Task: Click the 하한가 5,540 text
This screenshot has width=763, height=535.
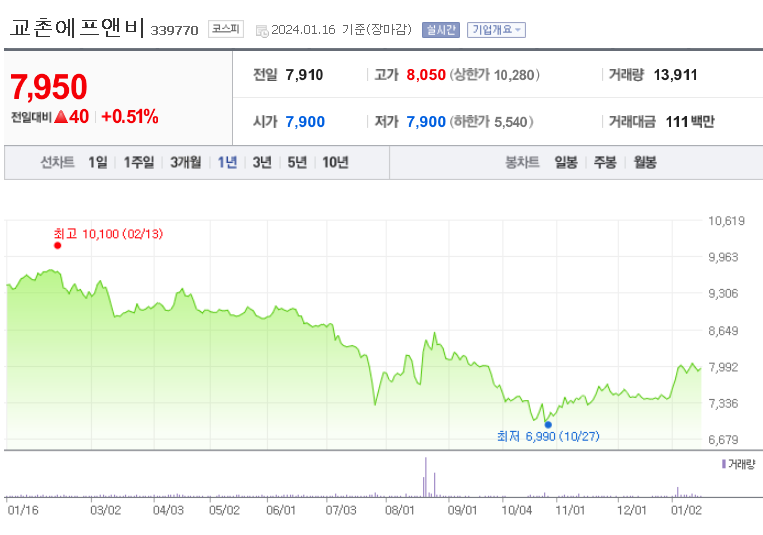Action: pos(491,122)
